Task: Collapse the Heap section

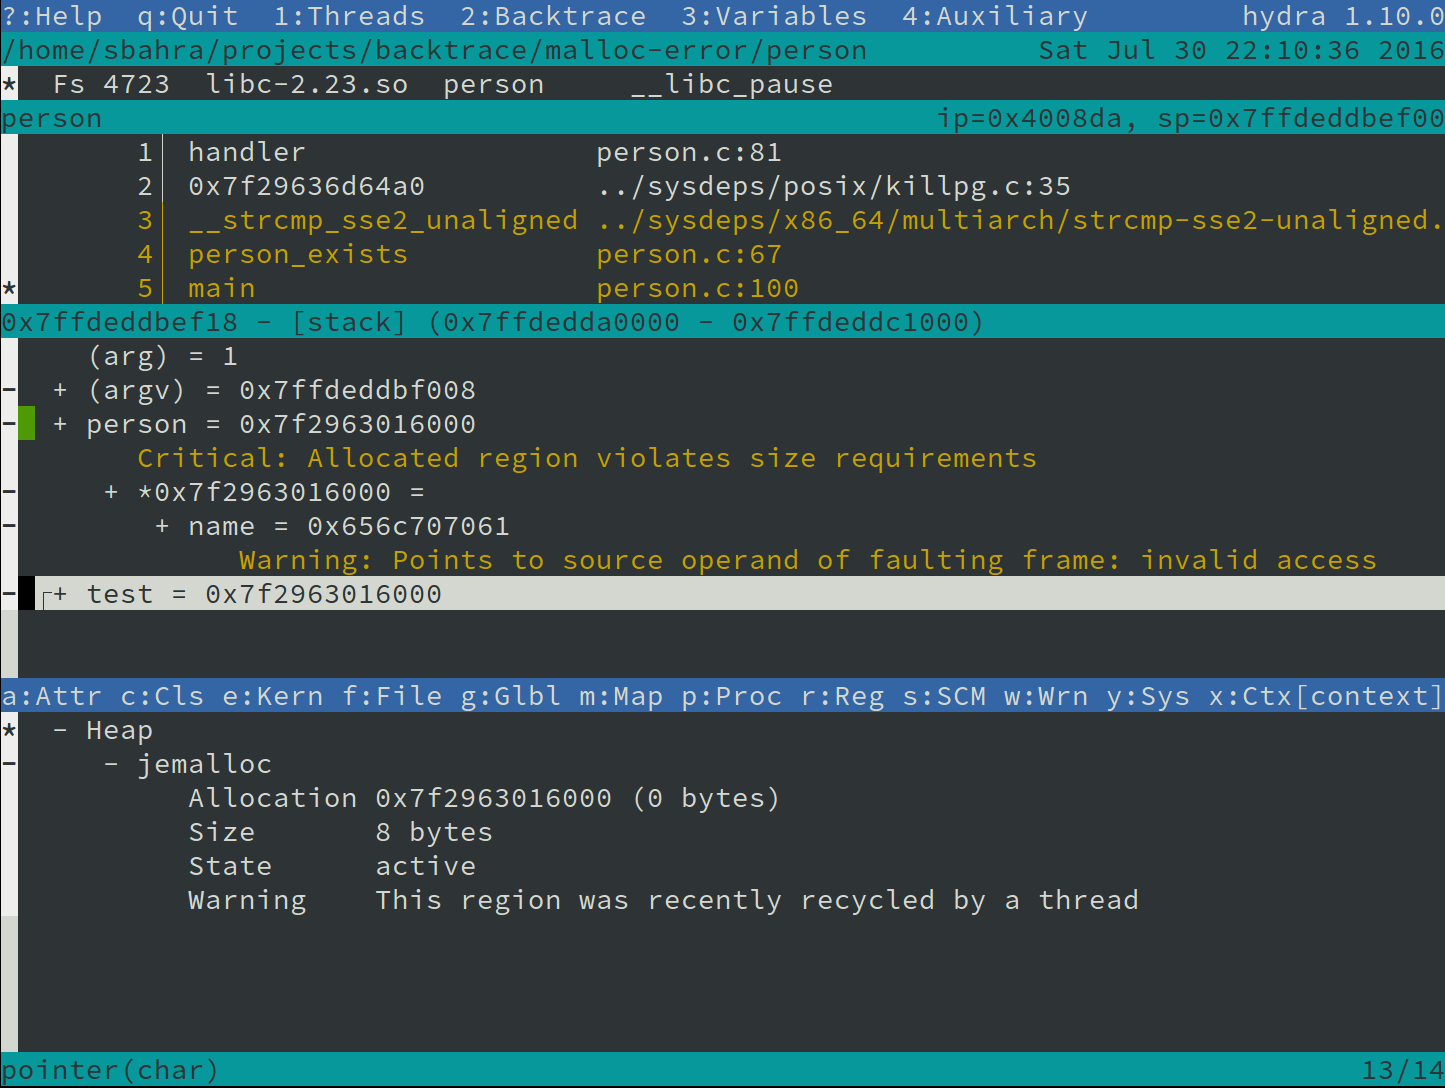Action: click(x=61, y=730)
